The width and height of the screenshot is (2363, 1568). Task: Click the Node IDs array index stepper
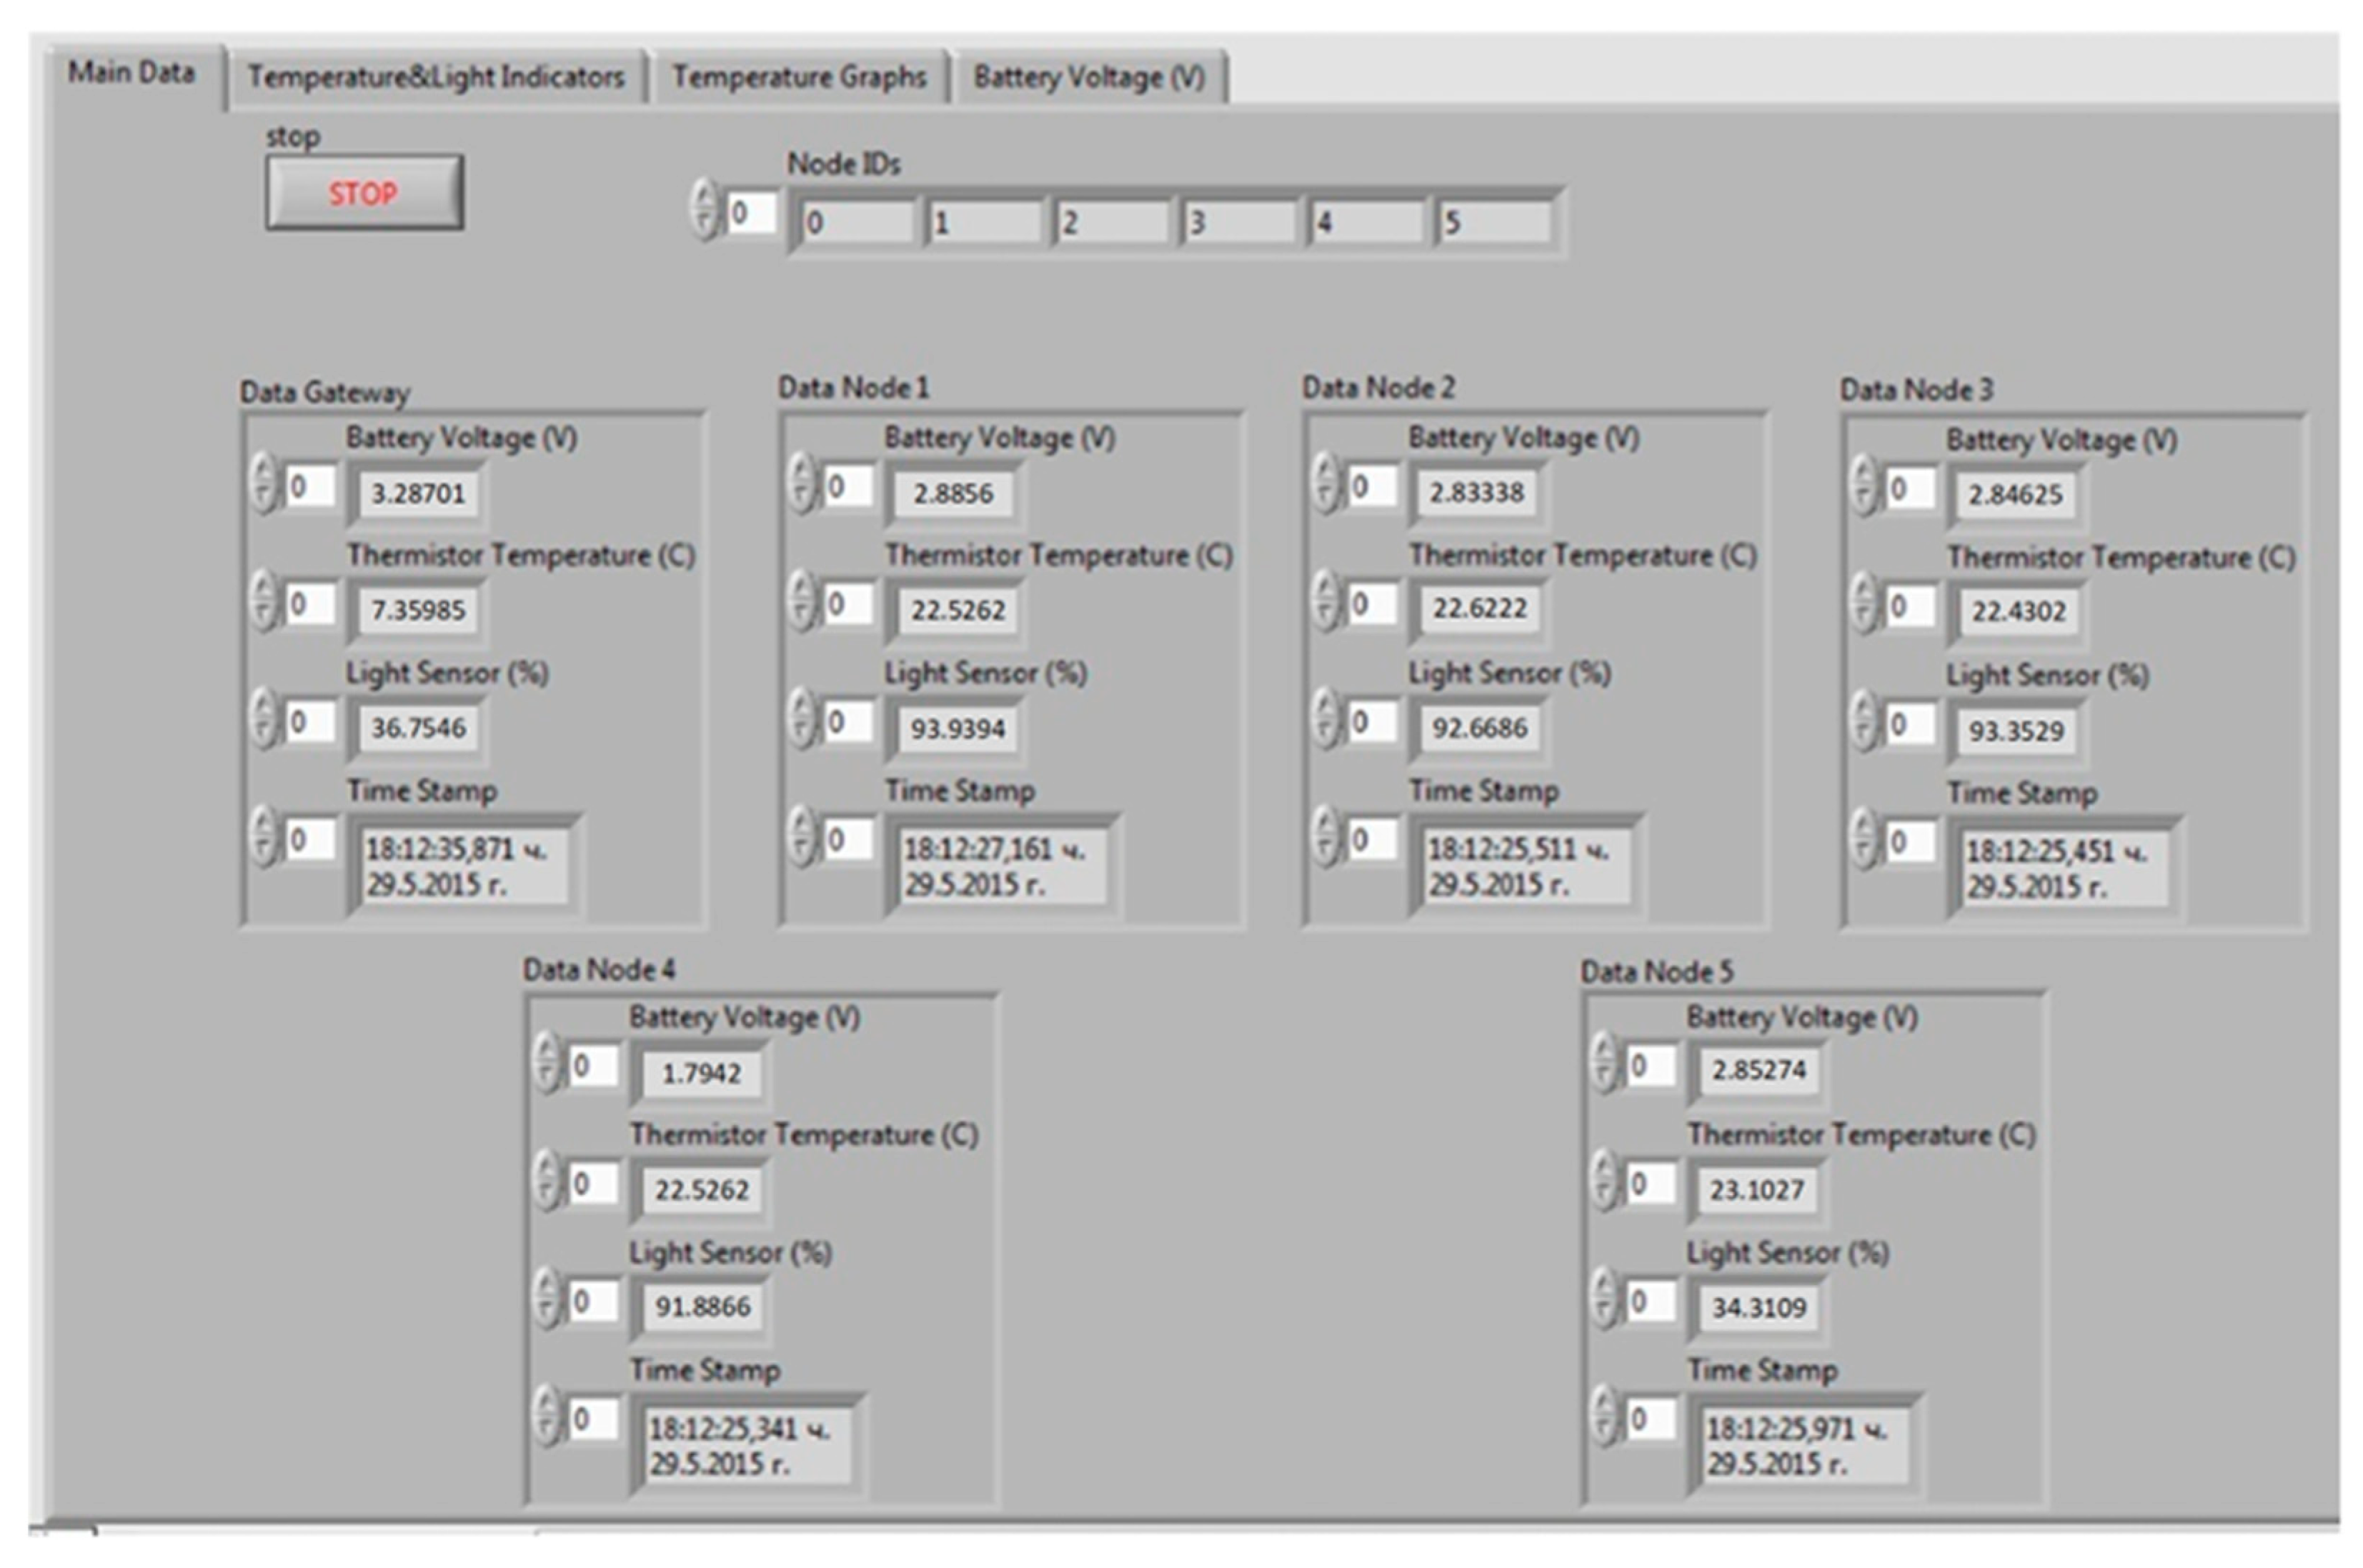pos(705,211)
